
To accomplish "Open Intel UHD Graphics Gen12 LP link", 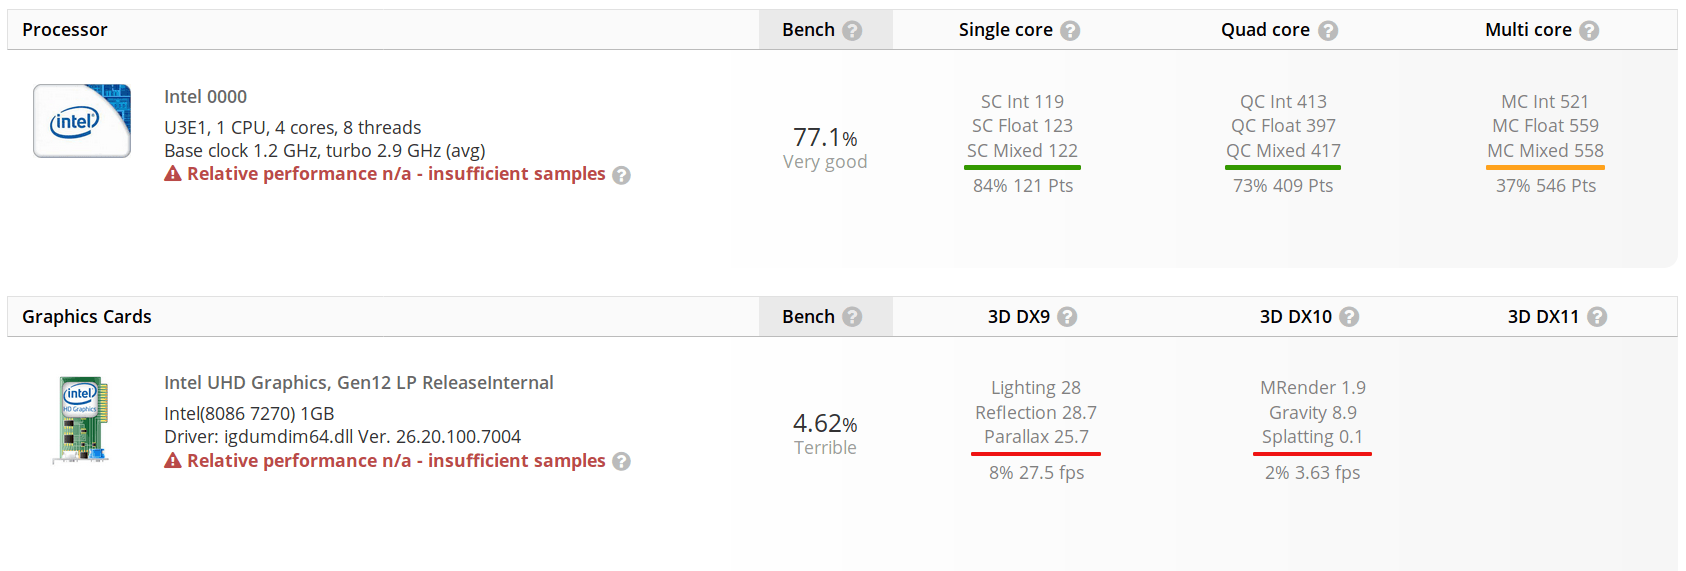I will tap(359, 383).
